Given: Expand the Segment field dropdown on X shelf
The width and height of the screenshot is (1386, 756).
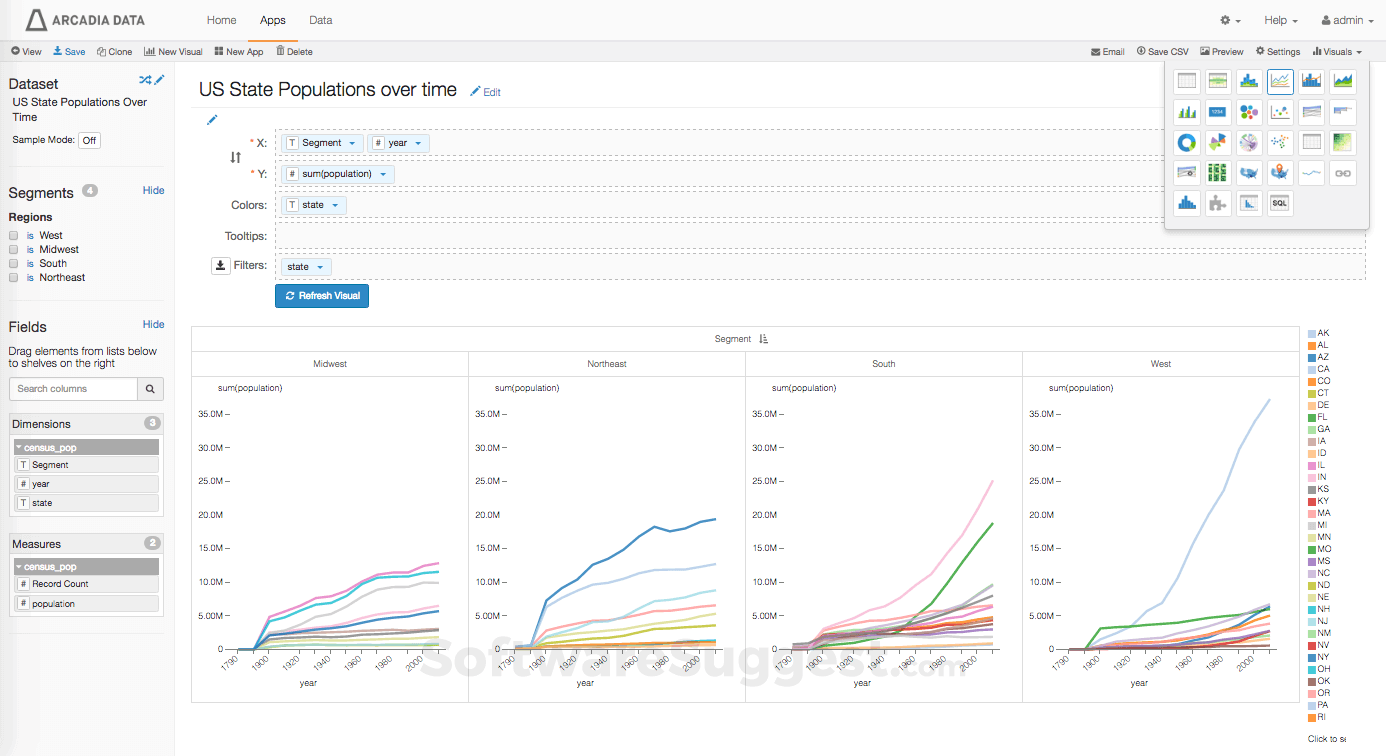Looking at the screenshot, I should 352,143.
